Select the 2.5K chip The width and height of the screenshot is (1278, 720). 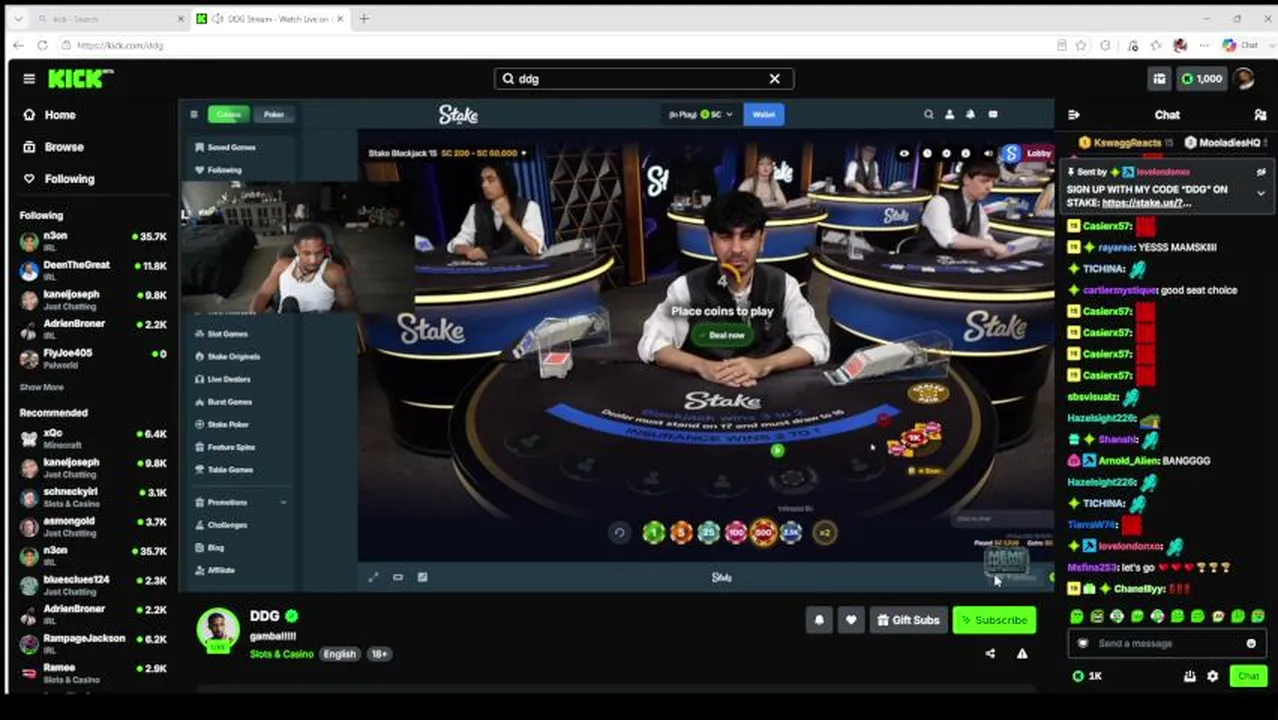791,533
